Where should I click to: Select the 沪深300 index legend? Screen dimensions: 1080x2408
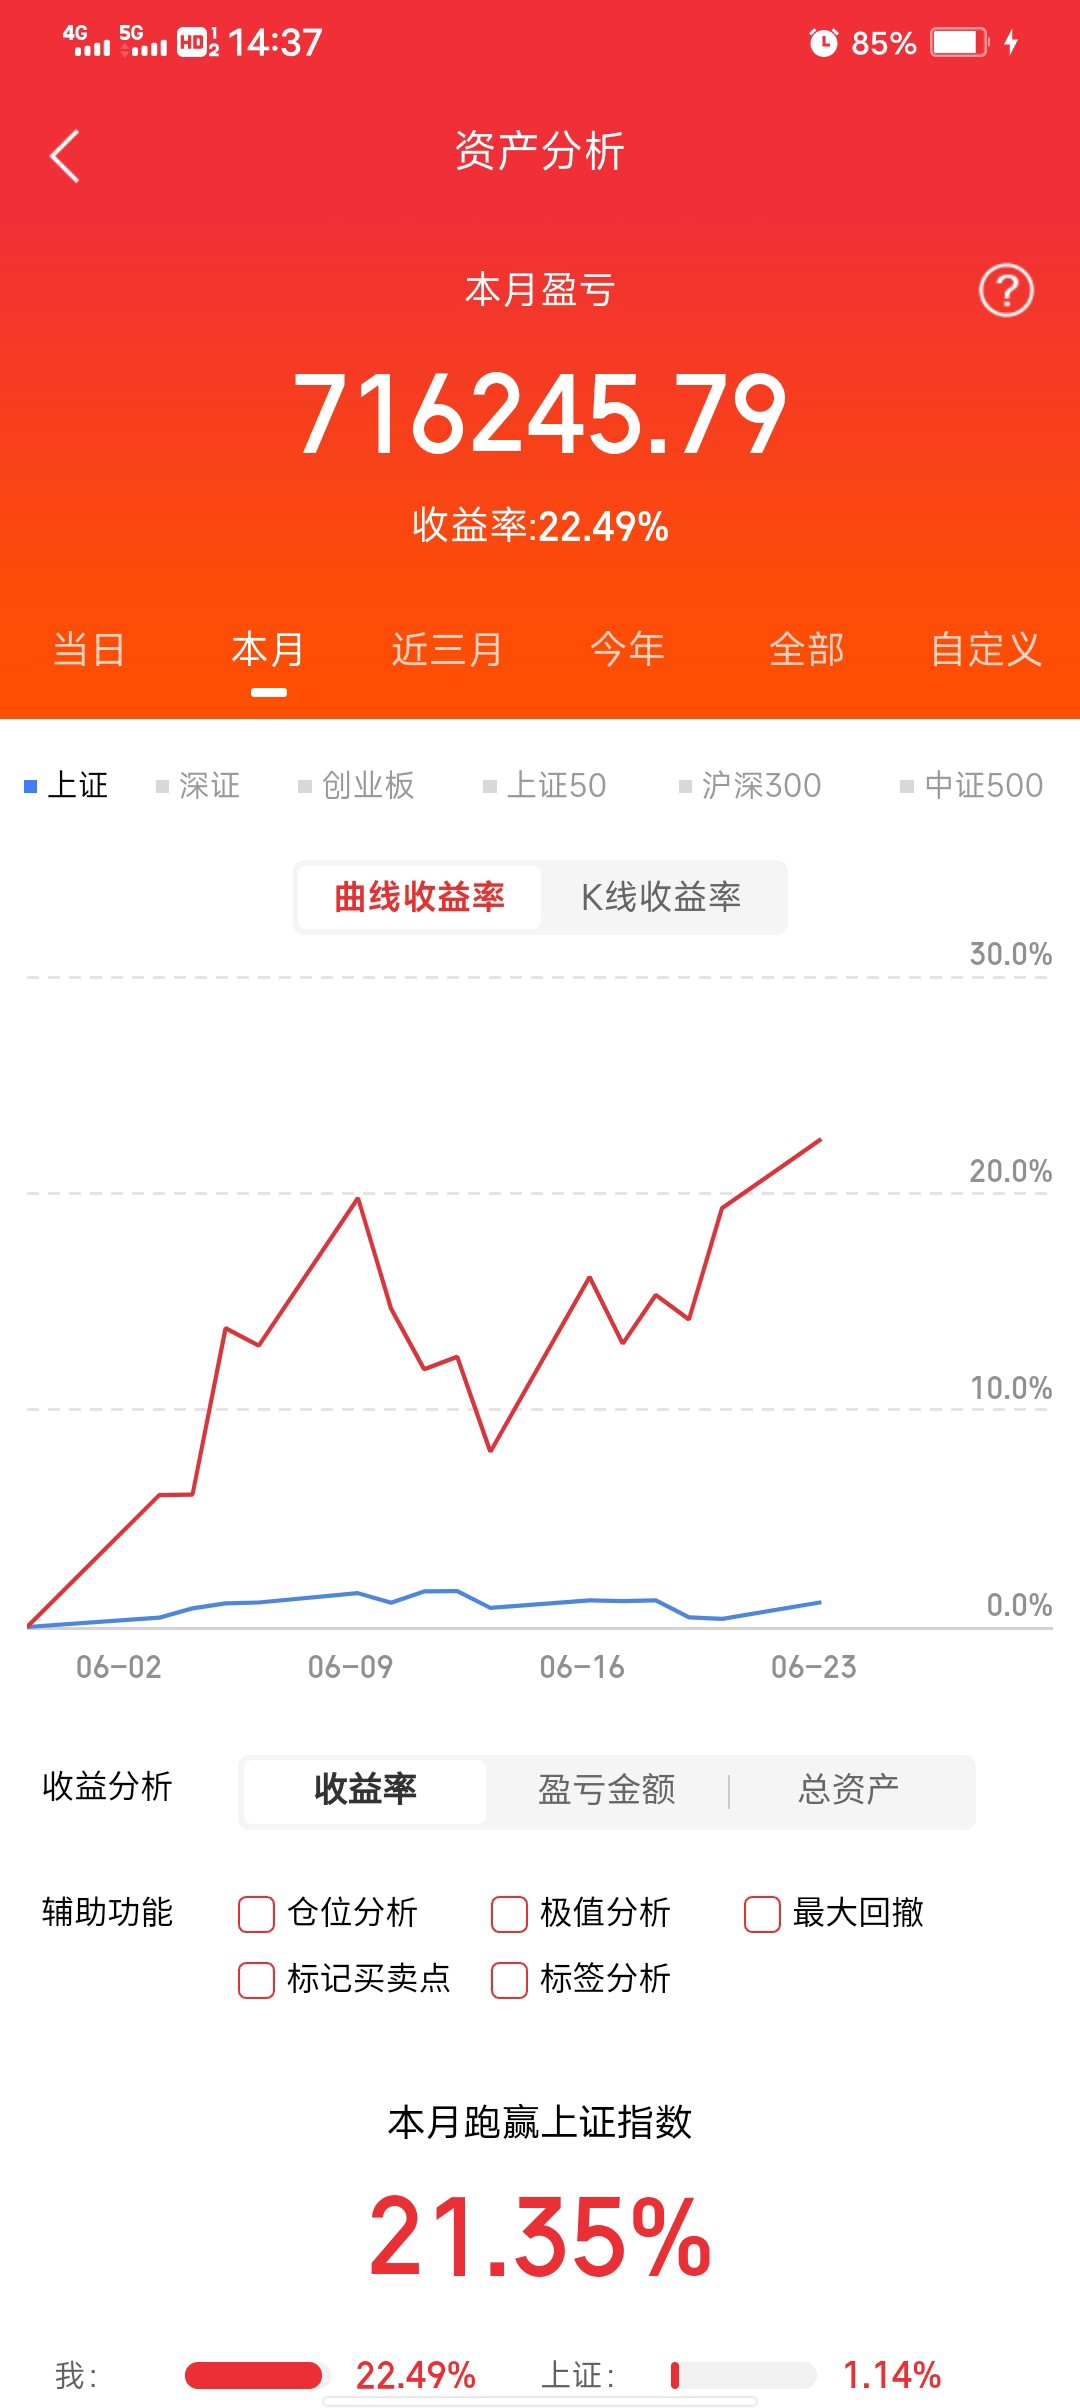754,785
